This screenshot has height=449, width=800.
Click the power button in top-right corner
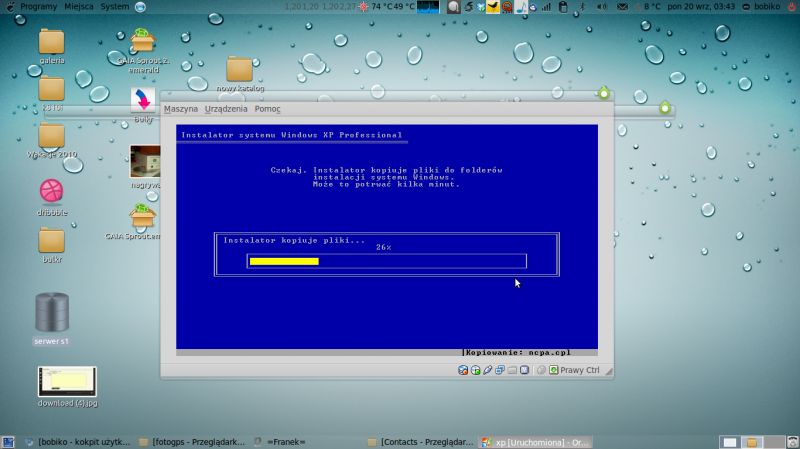point(792,7)
